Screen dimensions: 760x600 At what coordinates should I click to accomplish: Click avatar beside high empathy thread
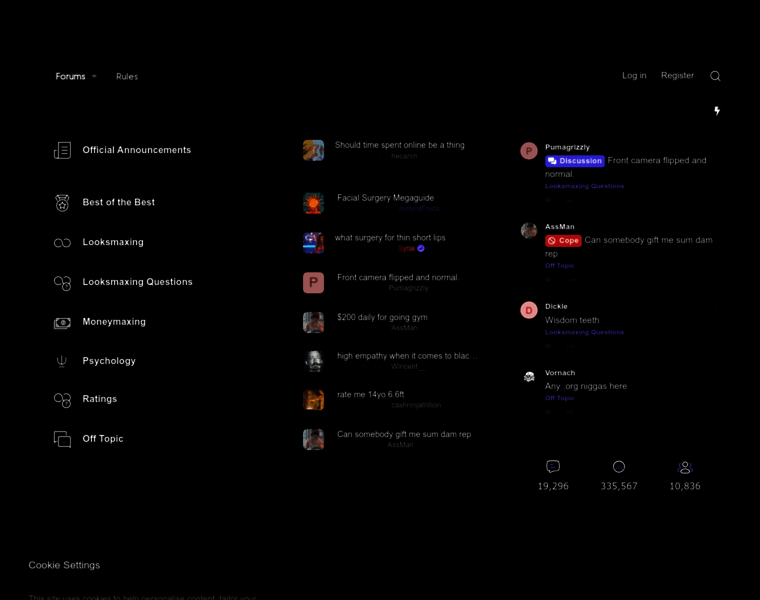(x=314, y=361)
